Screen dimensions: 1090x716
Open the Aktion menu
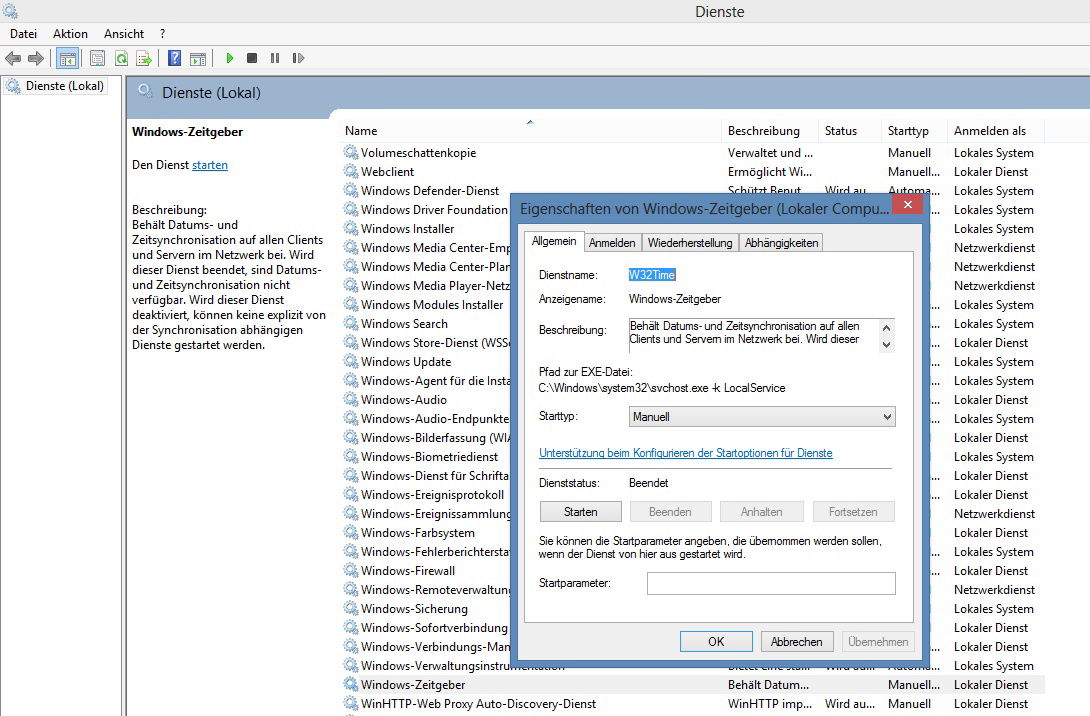(x=70, y=33)
